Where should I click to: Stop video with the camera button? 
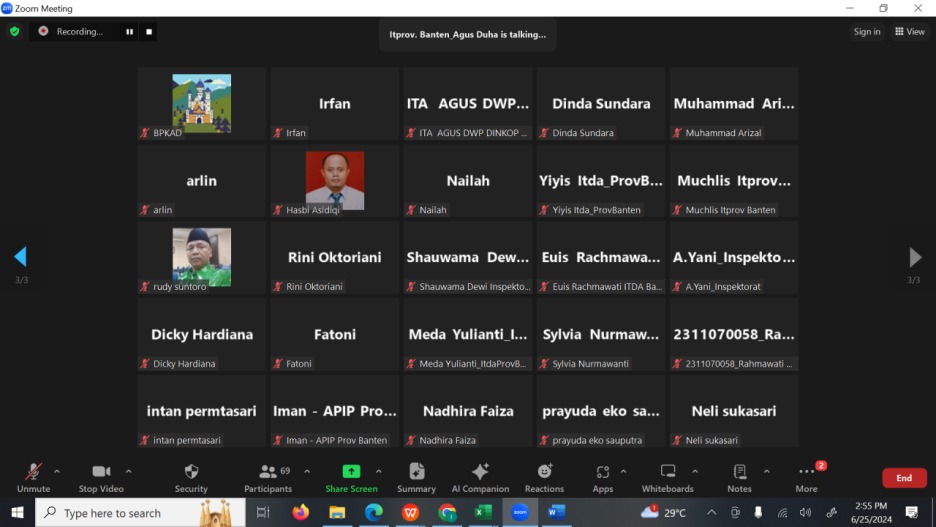coord(101,472)
